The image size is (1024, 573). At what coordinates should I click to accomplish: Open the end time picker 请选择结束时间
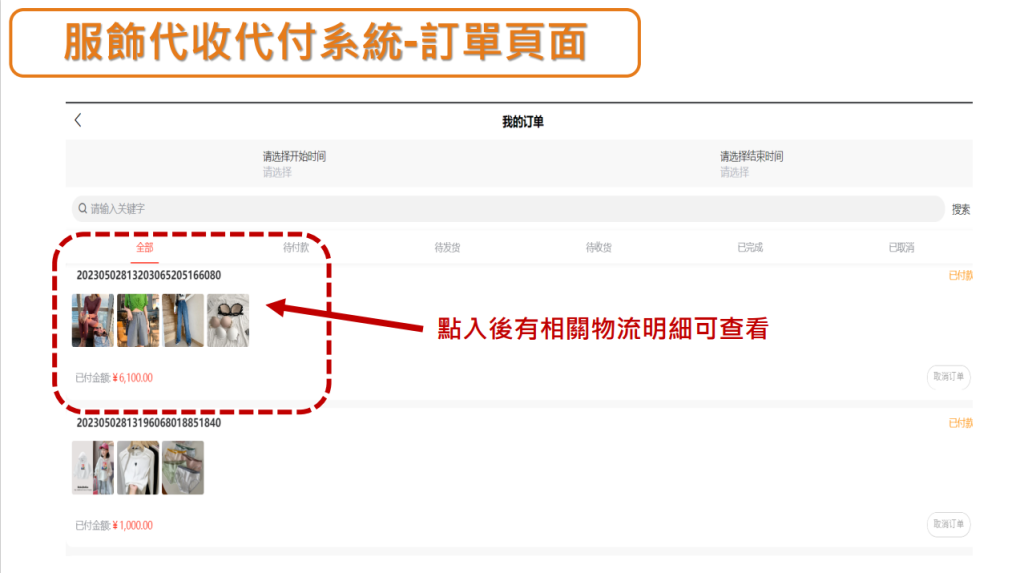751,163
